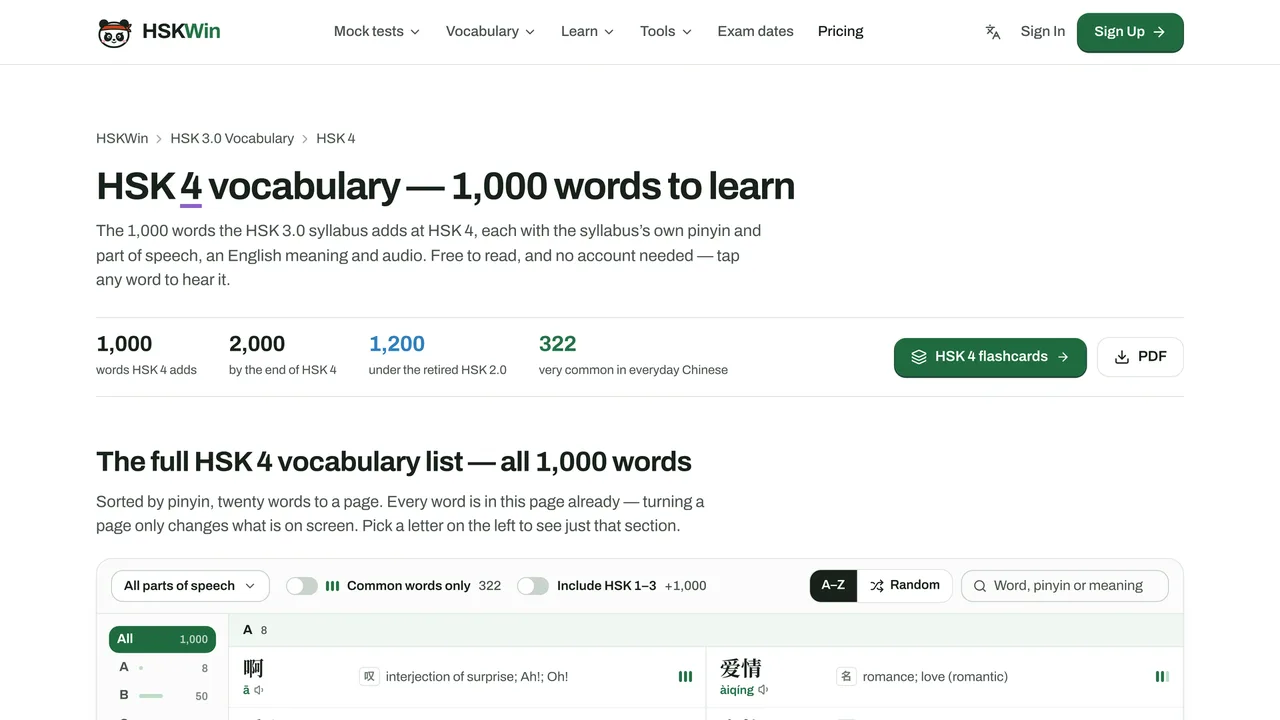Select letter B in the sidebar
This screenshot has width=1280, height=720.
[162, 695]
